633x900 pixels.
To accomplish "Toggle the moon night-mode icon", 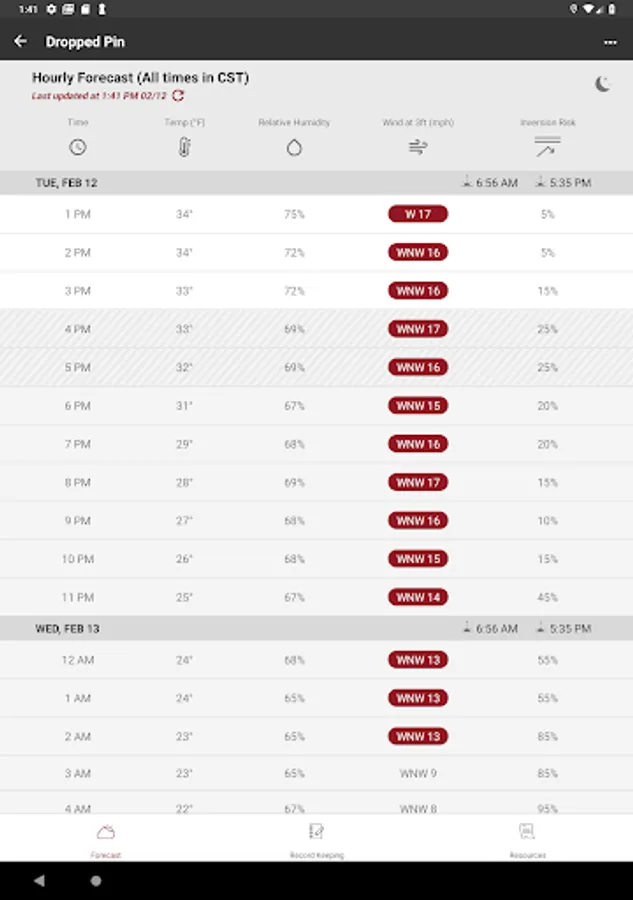I will [603, 85].
